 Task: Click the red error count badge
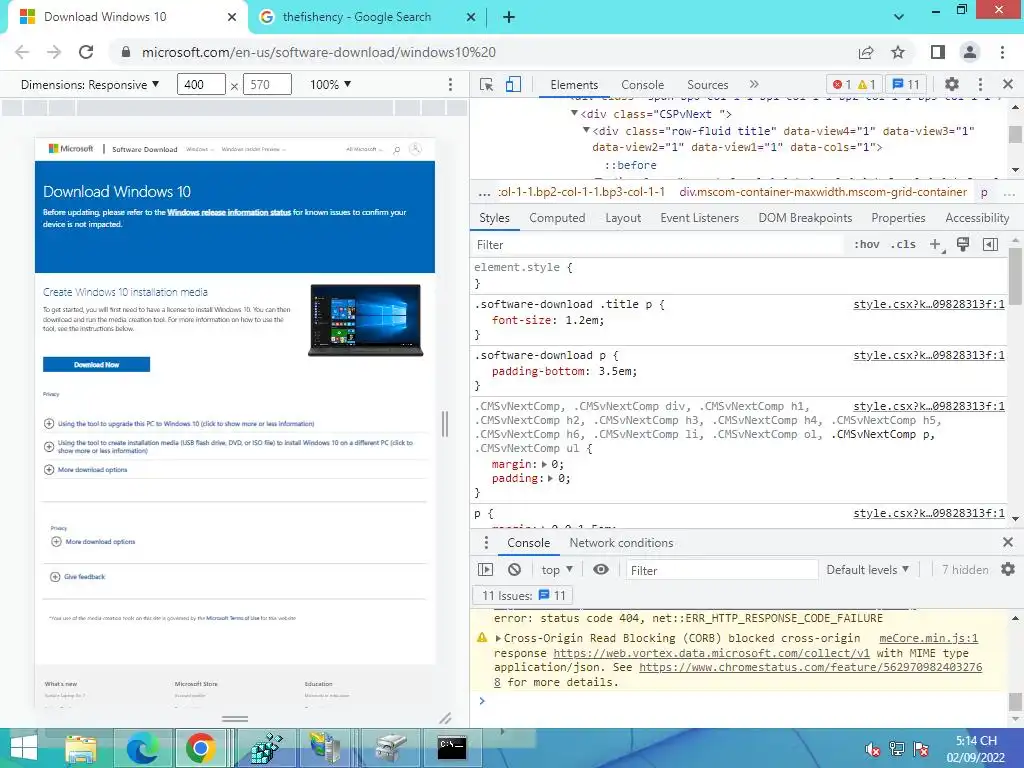[842, 84]
